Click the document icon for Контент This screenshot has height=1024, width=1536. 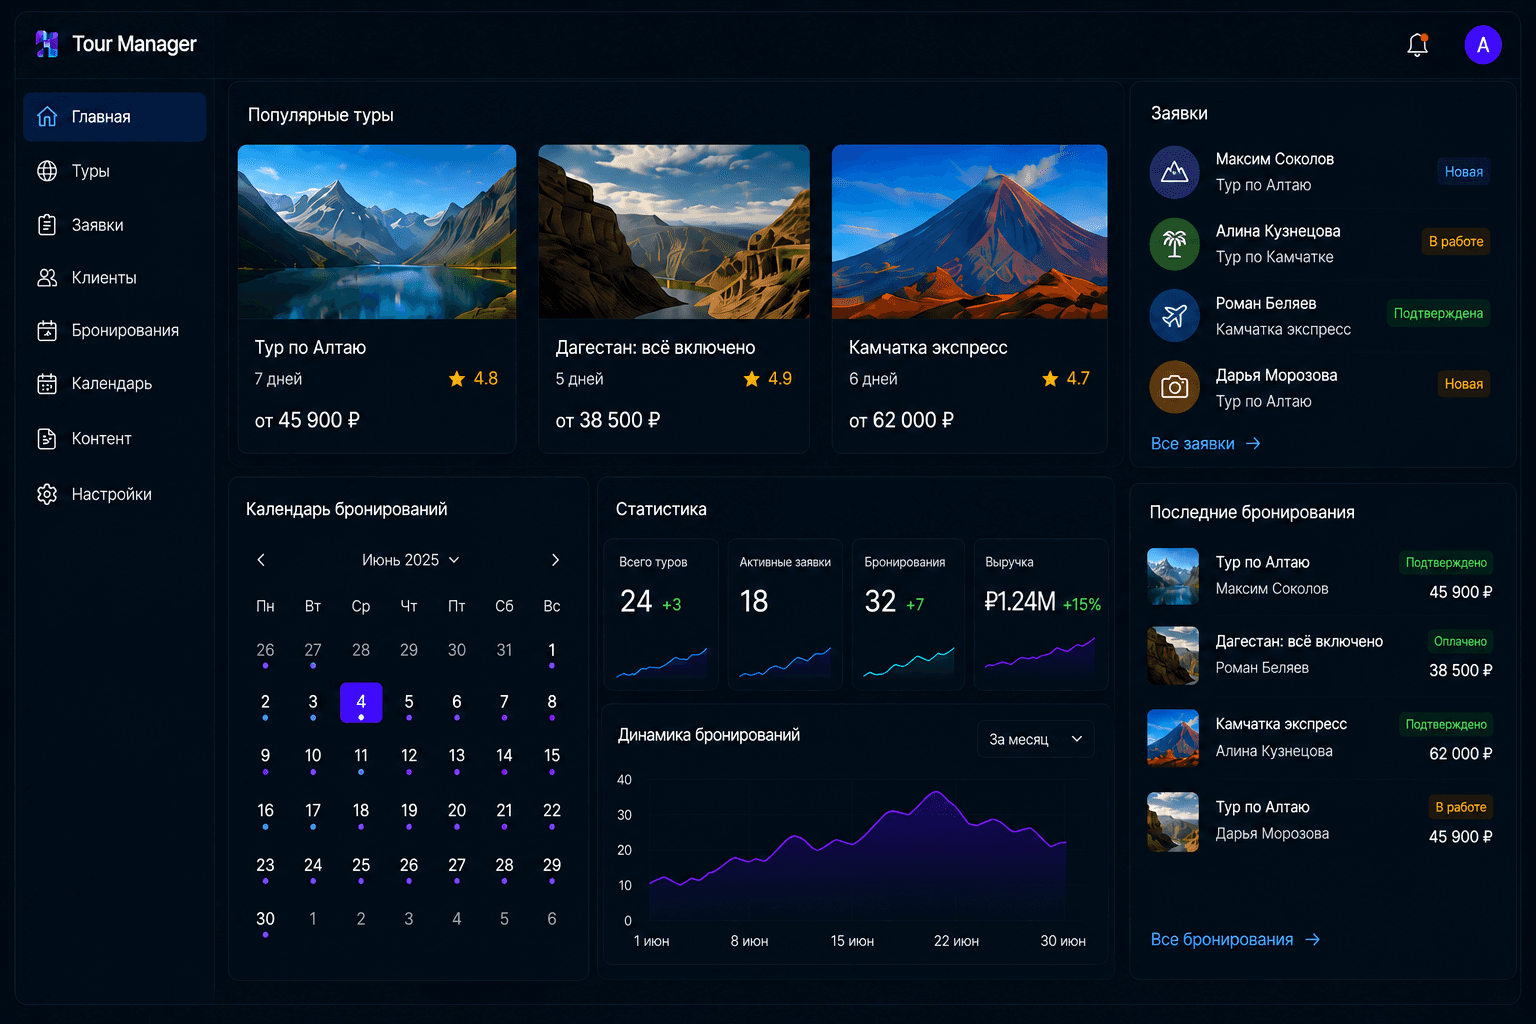(47, 438)
